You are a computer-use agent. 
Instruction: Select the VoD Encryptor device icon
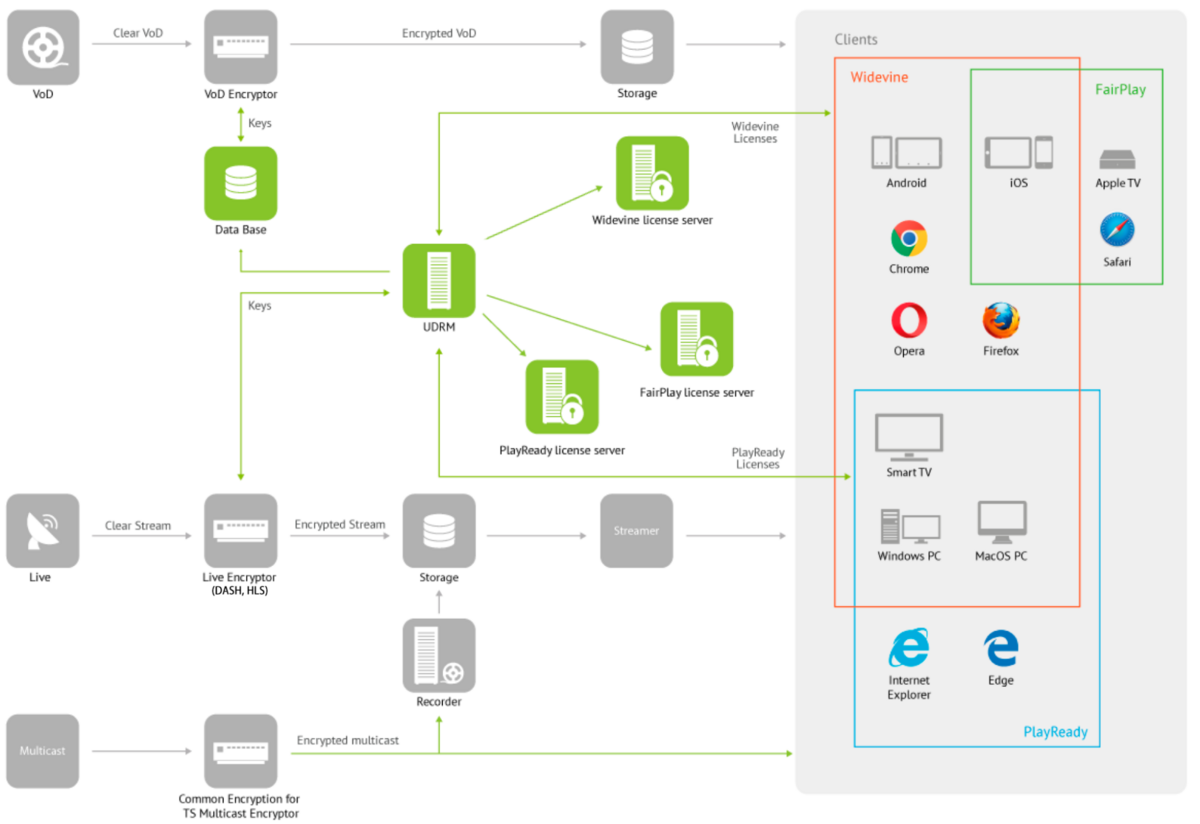[x=241, y=47]
